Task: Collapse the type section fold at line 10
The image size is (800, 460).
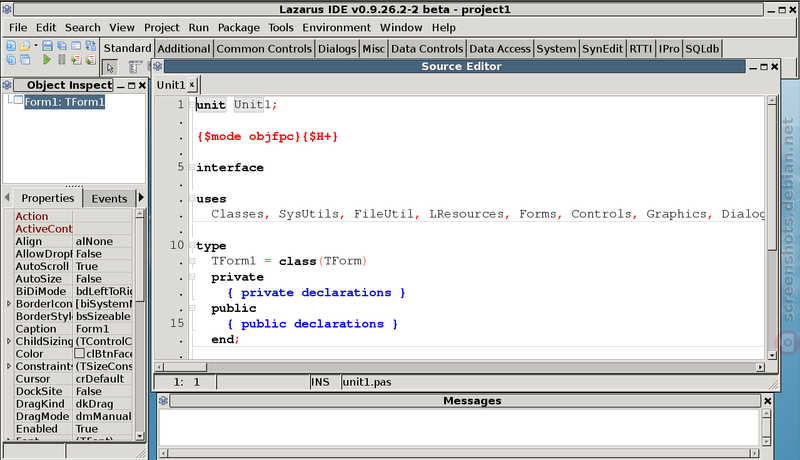Action: 192,245
